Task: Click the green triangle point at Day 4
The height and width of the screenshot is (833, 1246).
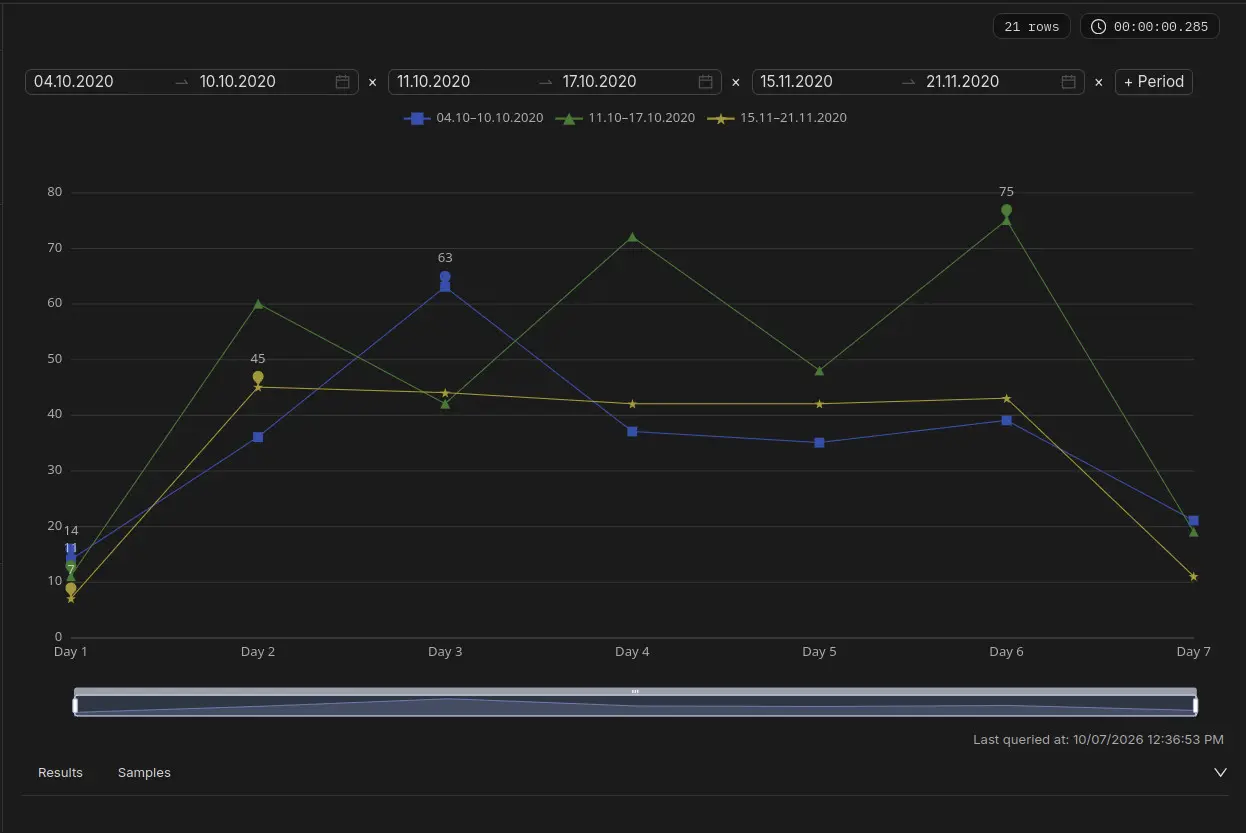Action: coord(632,237)
